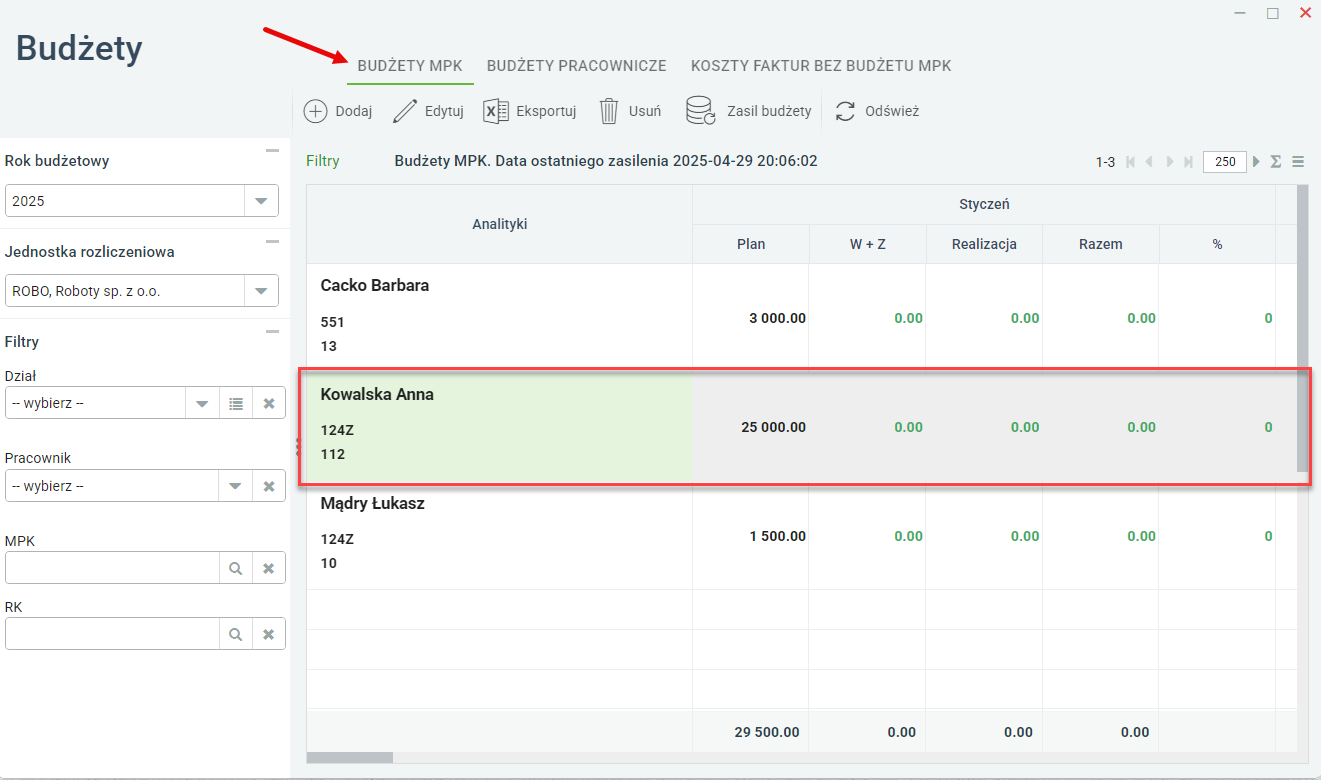Viewport: 1321px width, 780px height.
Task: Click the Eksportuj Excel icon
Action: (496, 111)
